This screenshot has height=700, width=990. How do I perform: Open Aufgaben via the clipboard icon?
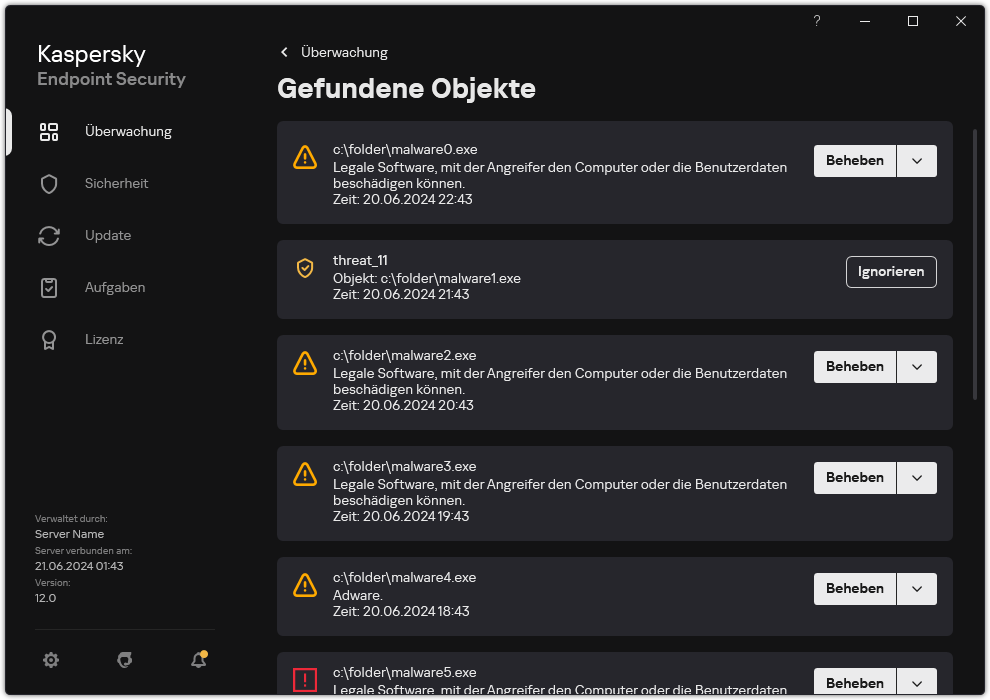(x=49, y=287)
